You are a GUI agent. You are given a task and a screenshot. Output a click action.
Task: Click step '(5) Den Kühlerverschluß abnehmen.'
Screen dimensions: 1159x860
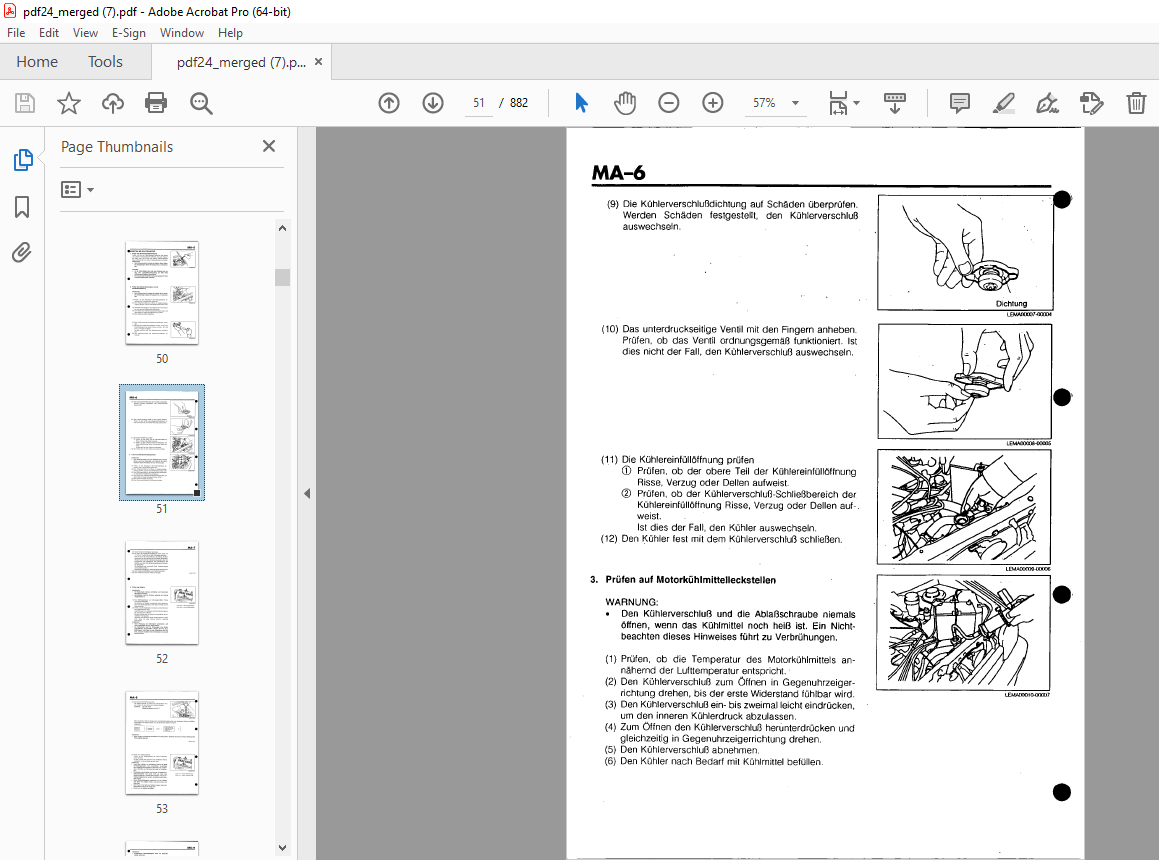pos(682,750)
